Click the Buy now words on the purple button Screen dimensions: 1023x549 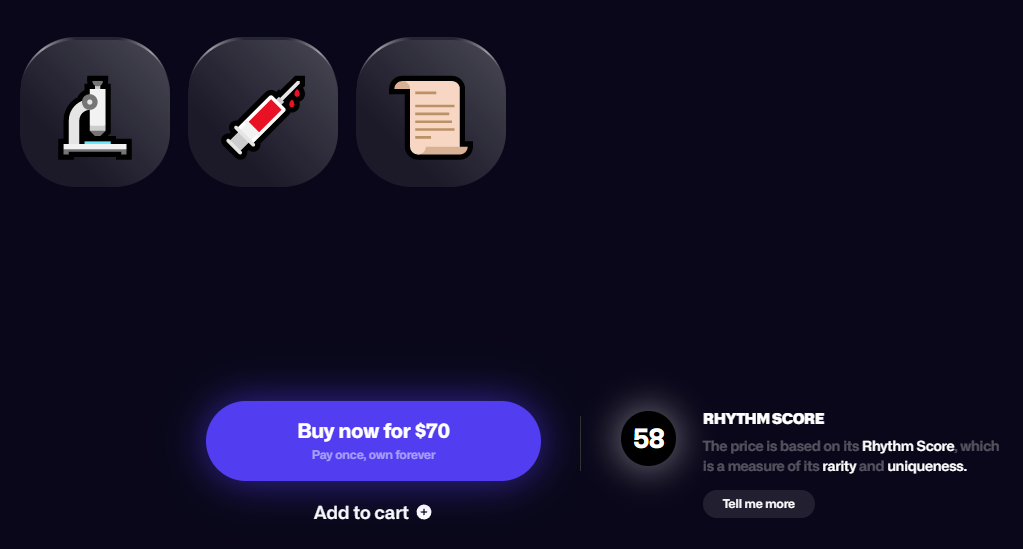[340, 431]
